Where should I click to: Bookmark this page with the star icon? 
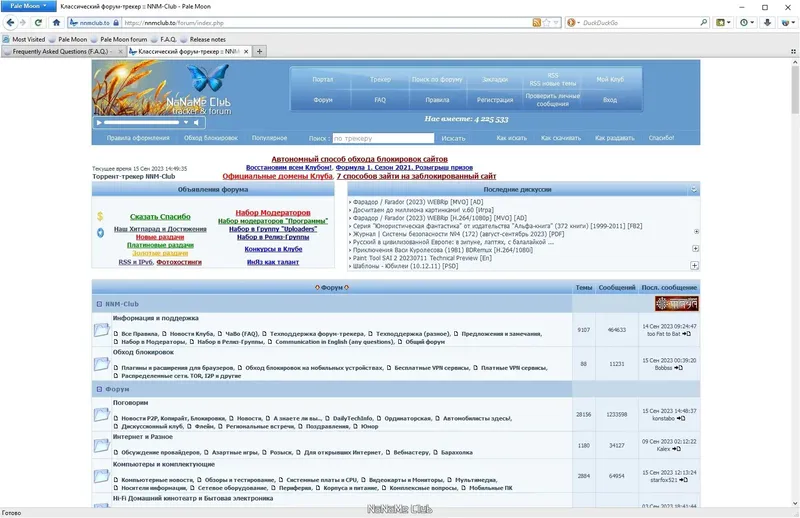[x=546, y=22]
